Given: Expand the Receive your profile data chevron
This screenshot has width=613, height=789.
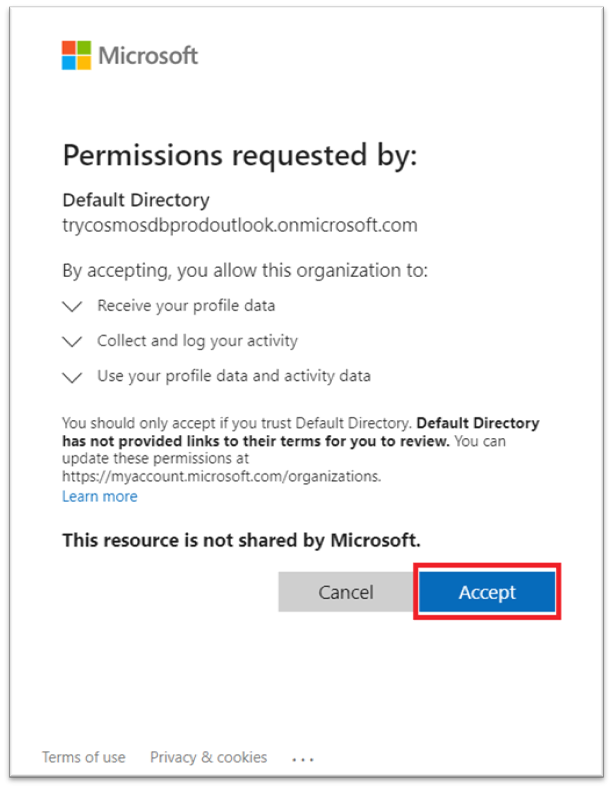Looking at the screenshot, I should [x=71, y=307].
